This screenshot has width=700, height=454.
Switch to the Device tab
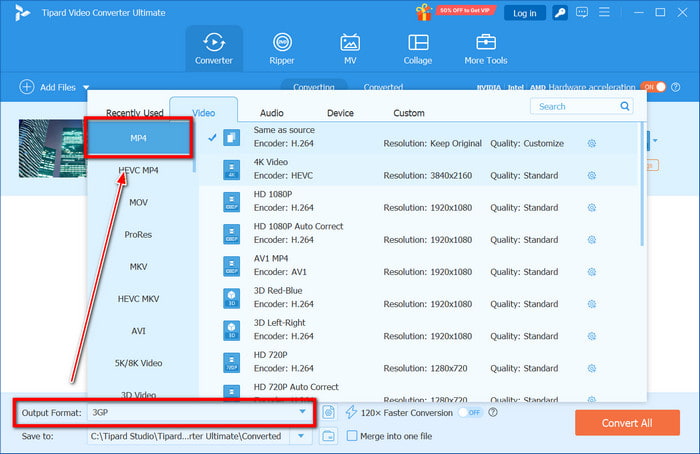tap(340, 113)
